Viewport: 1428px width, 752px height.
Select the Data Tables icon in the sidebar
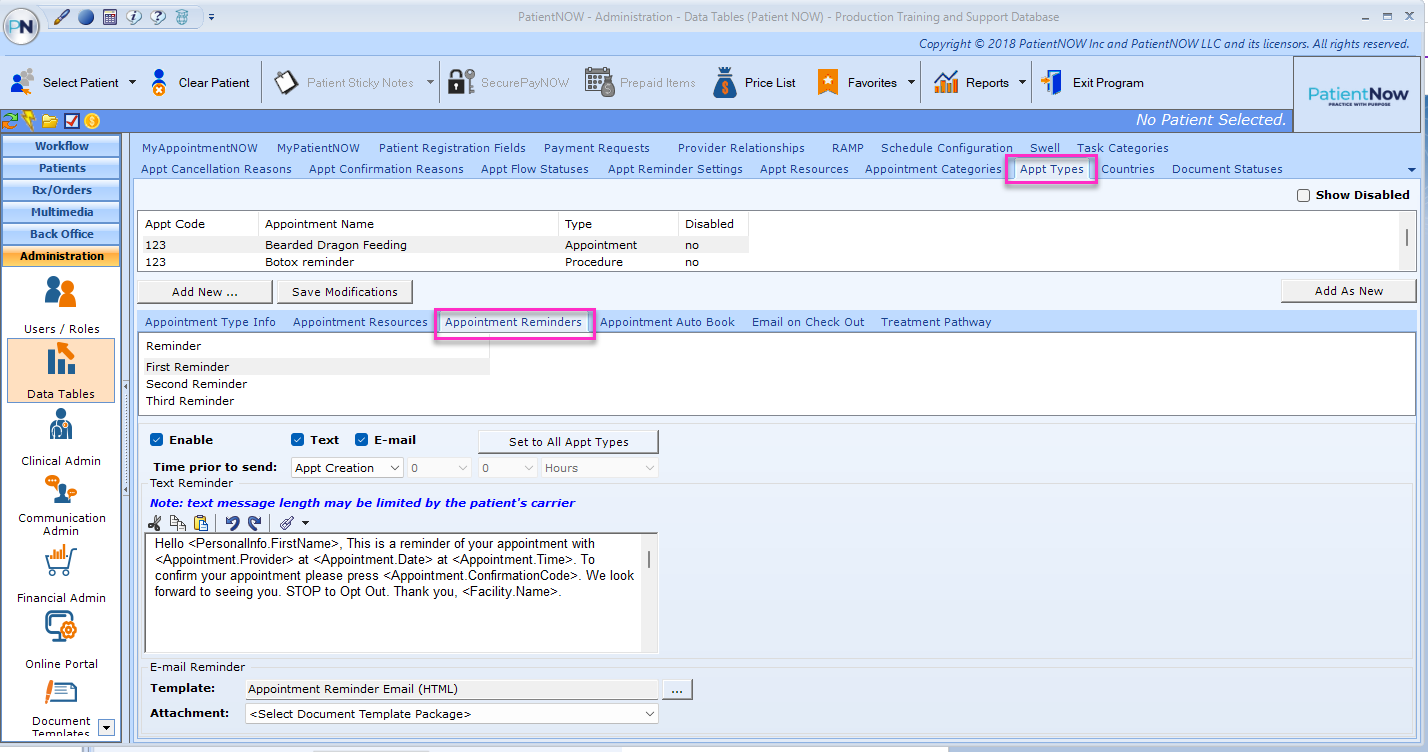[60, 370]
